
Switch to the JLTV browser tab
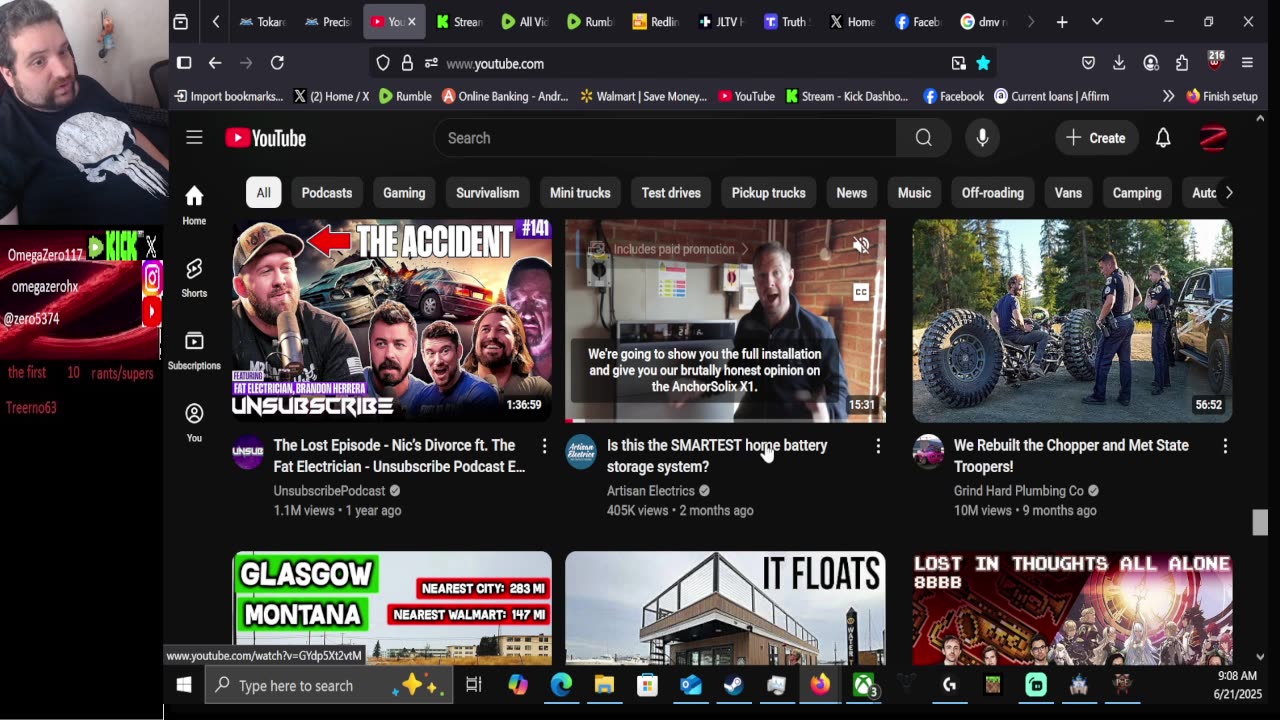coord(722,22)
